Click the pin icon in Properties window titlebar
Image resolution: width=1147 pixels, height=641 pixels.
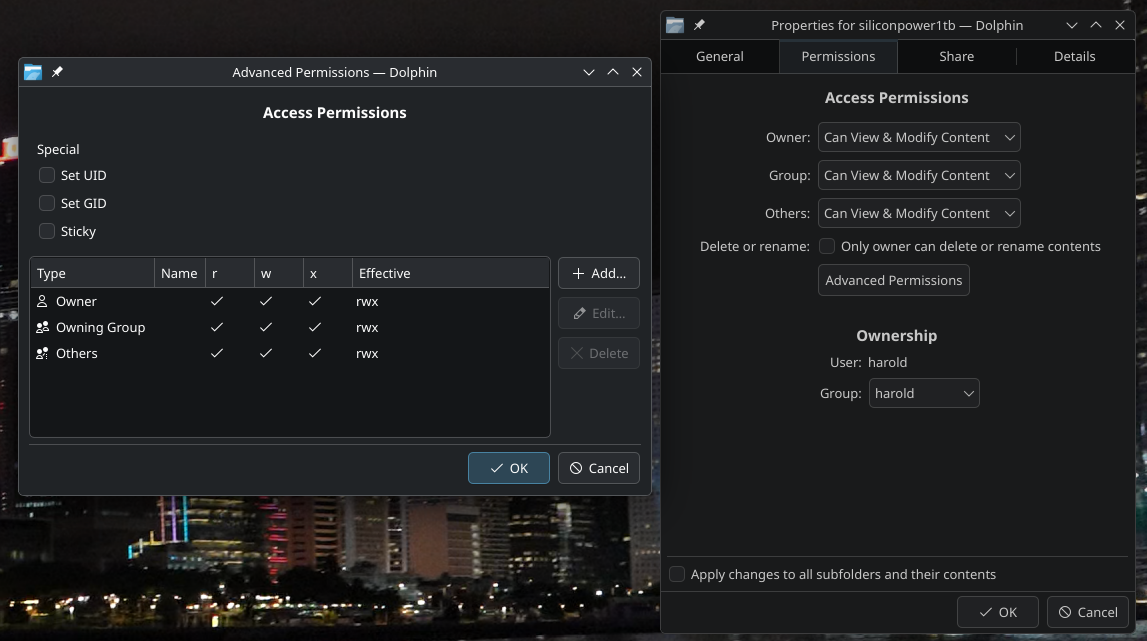[x=700, y=25]
